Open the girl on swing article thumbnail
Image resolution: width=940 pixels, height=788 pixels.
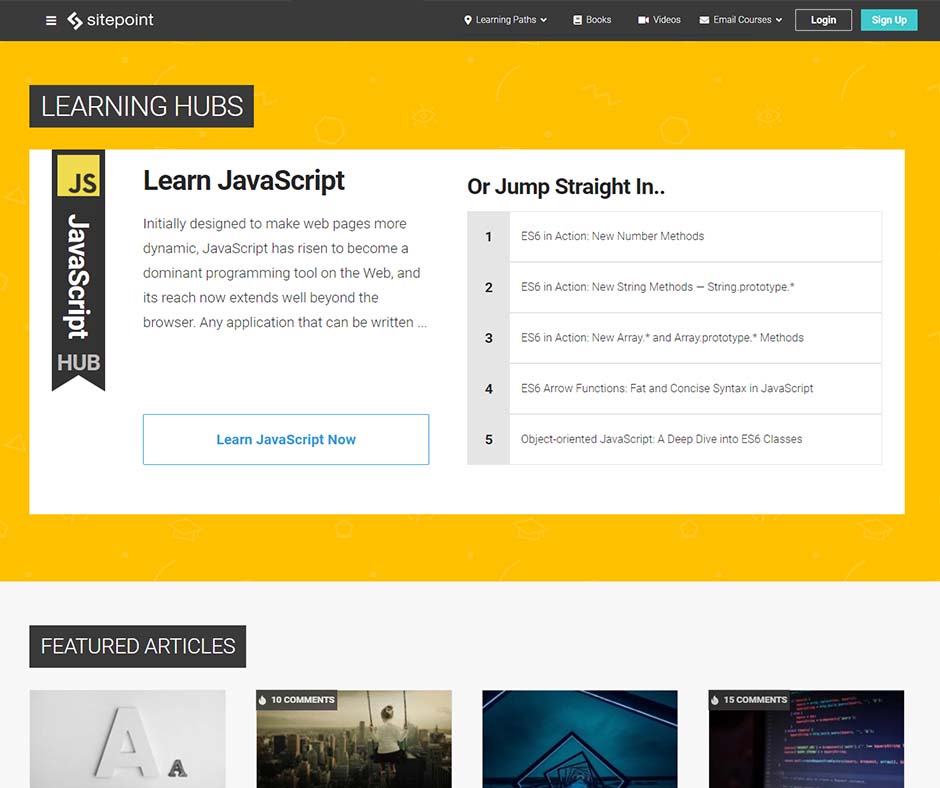[354, 739]
